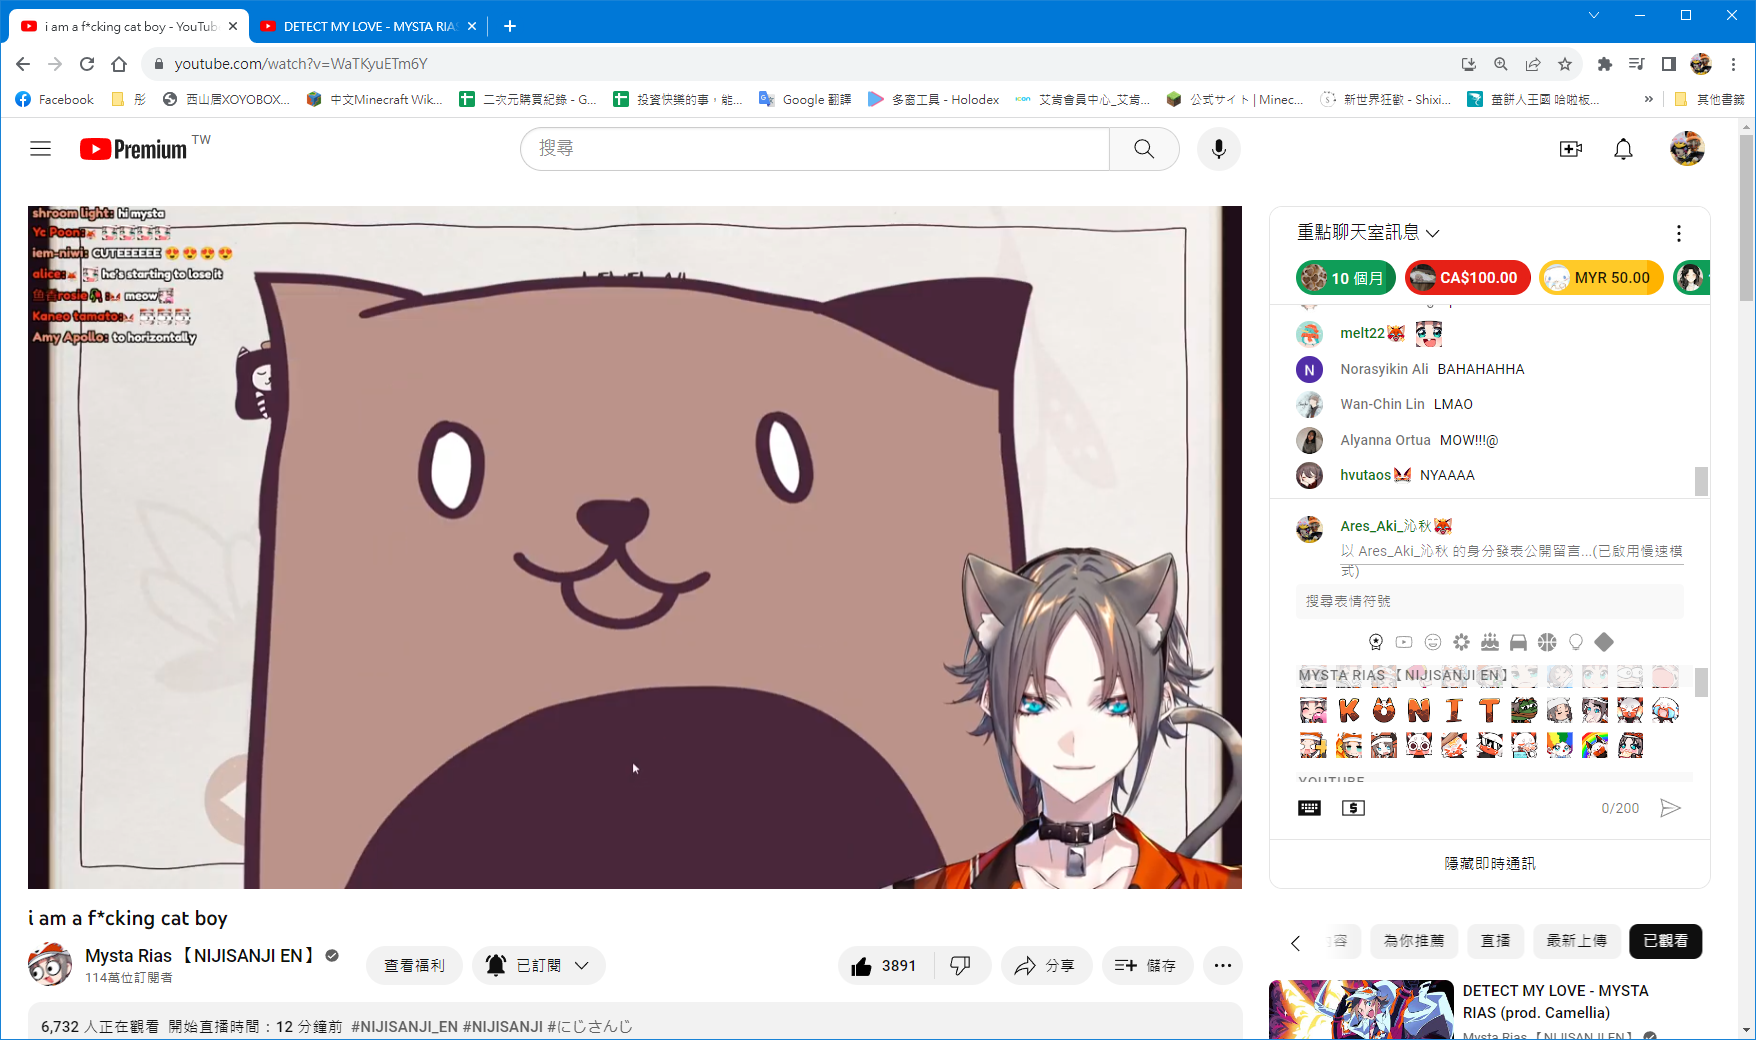
Task: Show previous related-video filter chips
Action: tap(1295, 942)
